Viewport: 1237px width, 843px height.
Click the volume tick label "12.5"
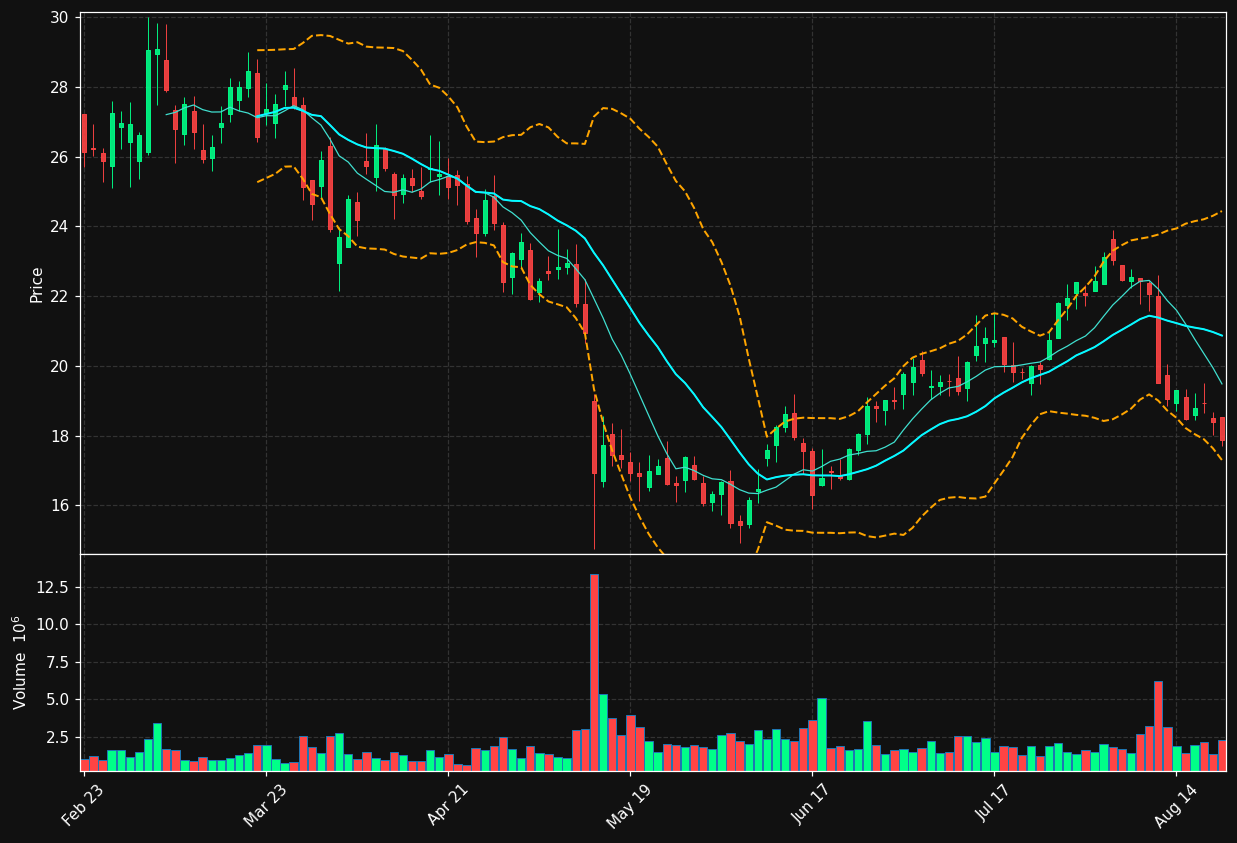pyautogui.click(x=53, y=587)
